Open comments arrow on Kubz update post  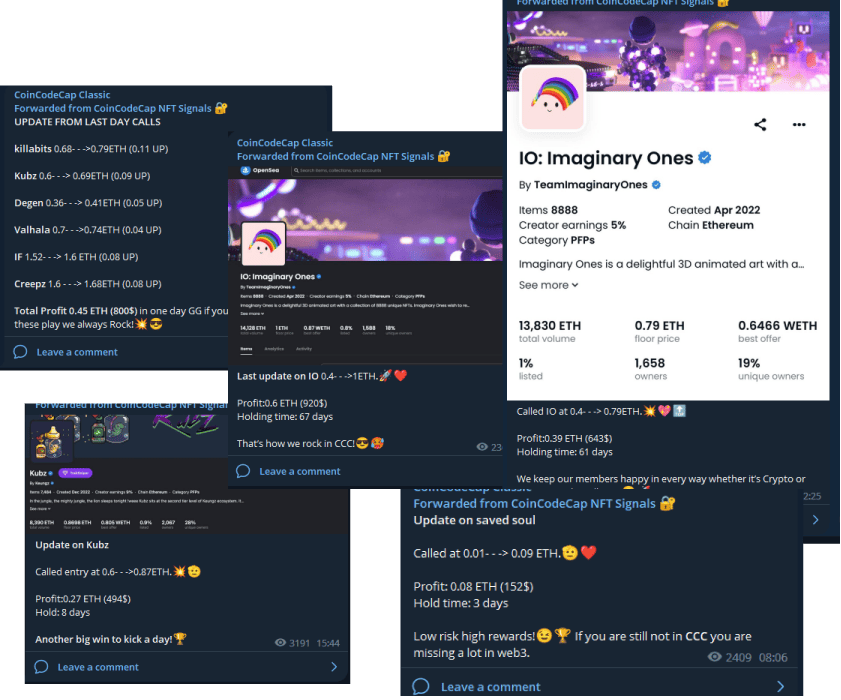tap(334, 666)
